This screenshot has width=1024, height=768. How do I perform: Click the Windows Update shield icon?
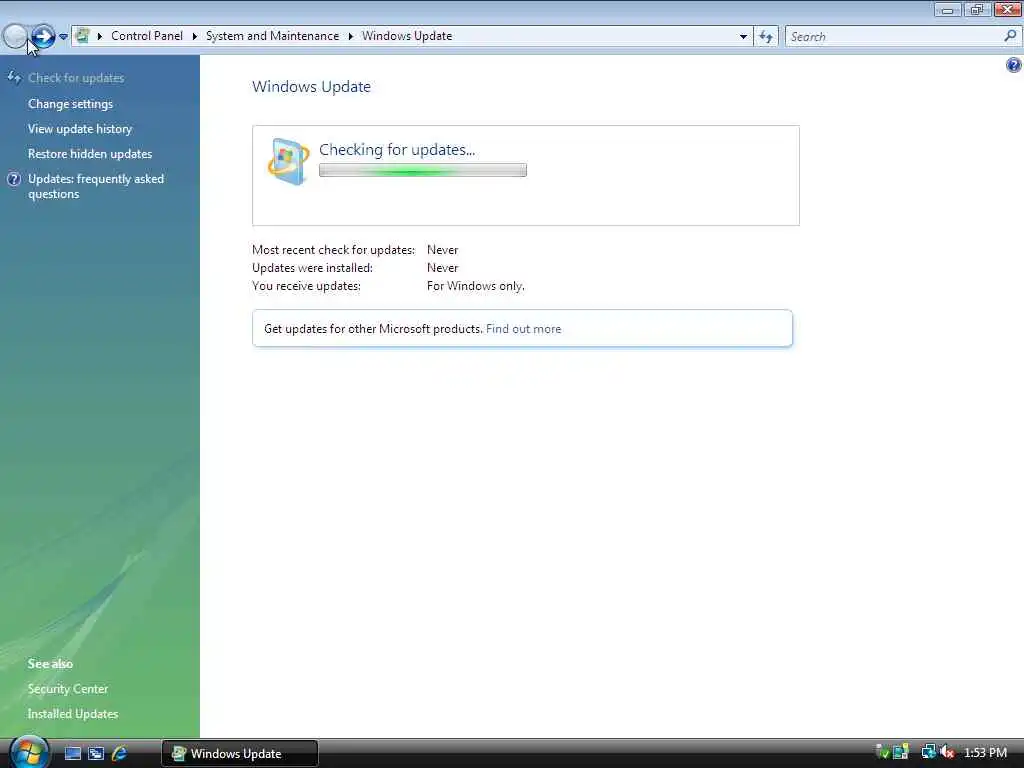[x=288, y=161]
